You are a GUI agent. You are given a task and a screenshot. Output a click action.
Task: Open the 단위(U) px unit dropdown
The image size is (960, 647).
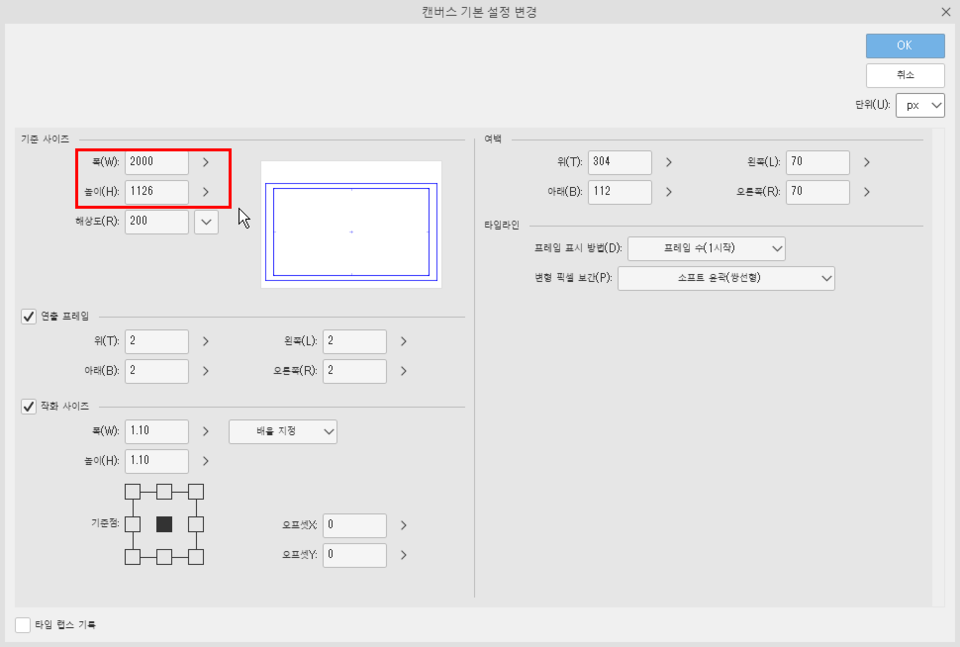[920, 105]
